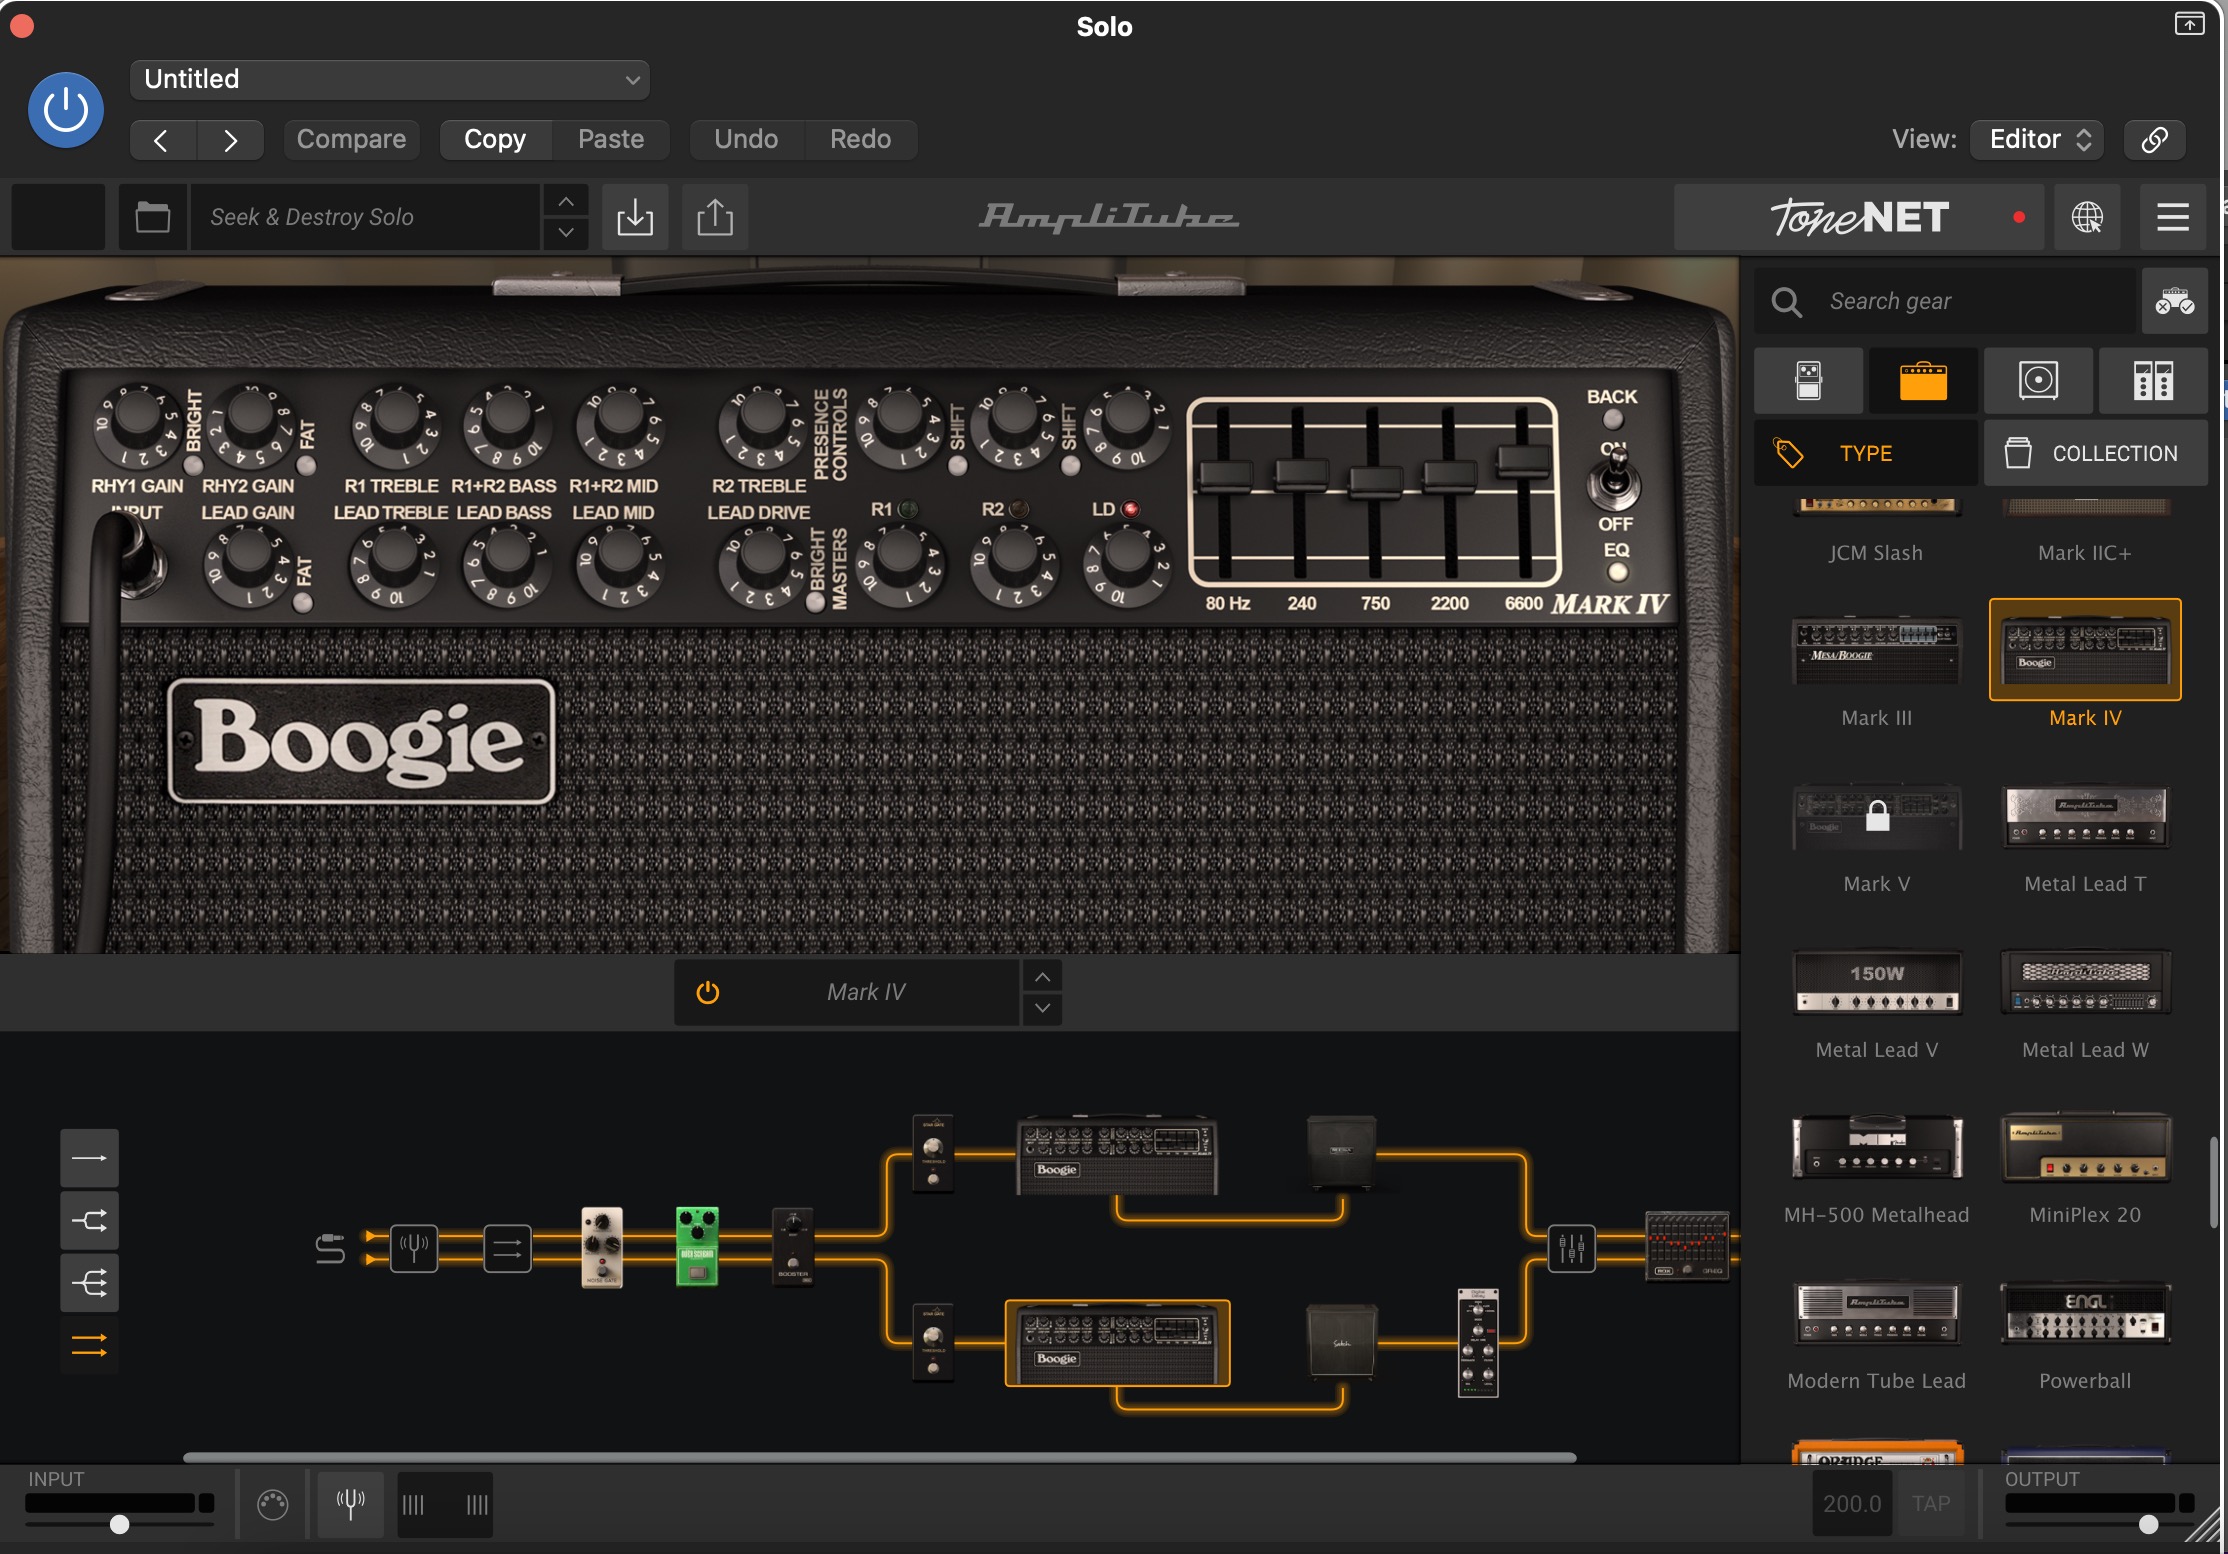The height and width of the screenshot is (1554, 2228).
Task: Switch to TYPE filter tab
Action: [x=1866, y=453]
